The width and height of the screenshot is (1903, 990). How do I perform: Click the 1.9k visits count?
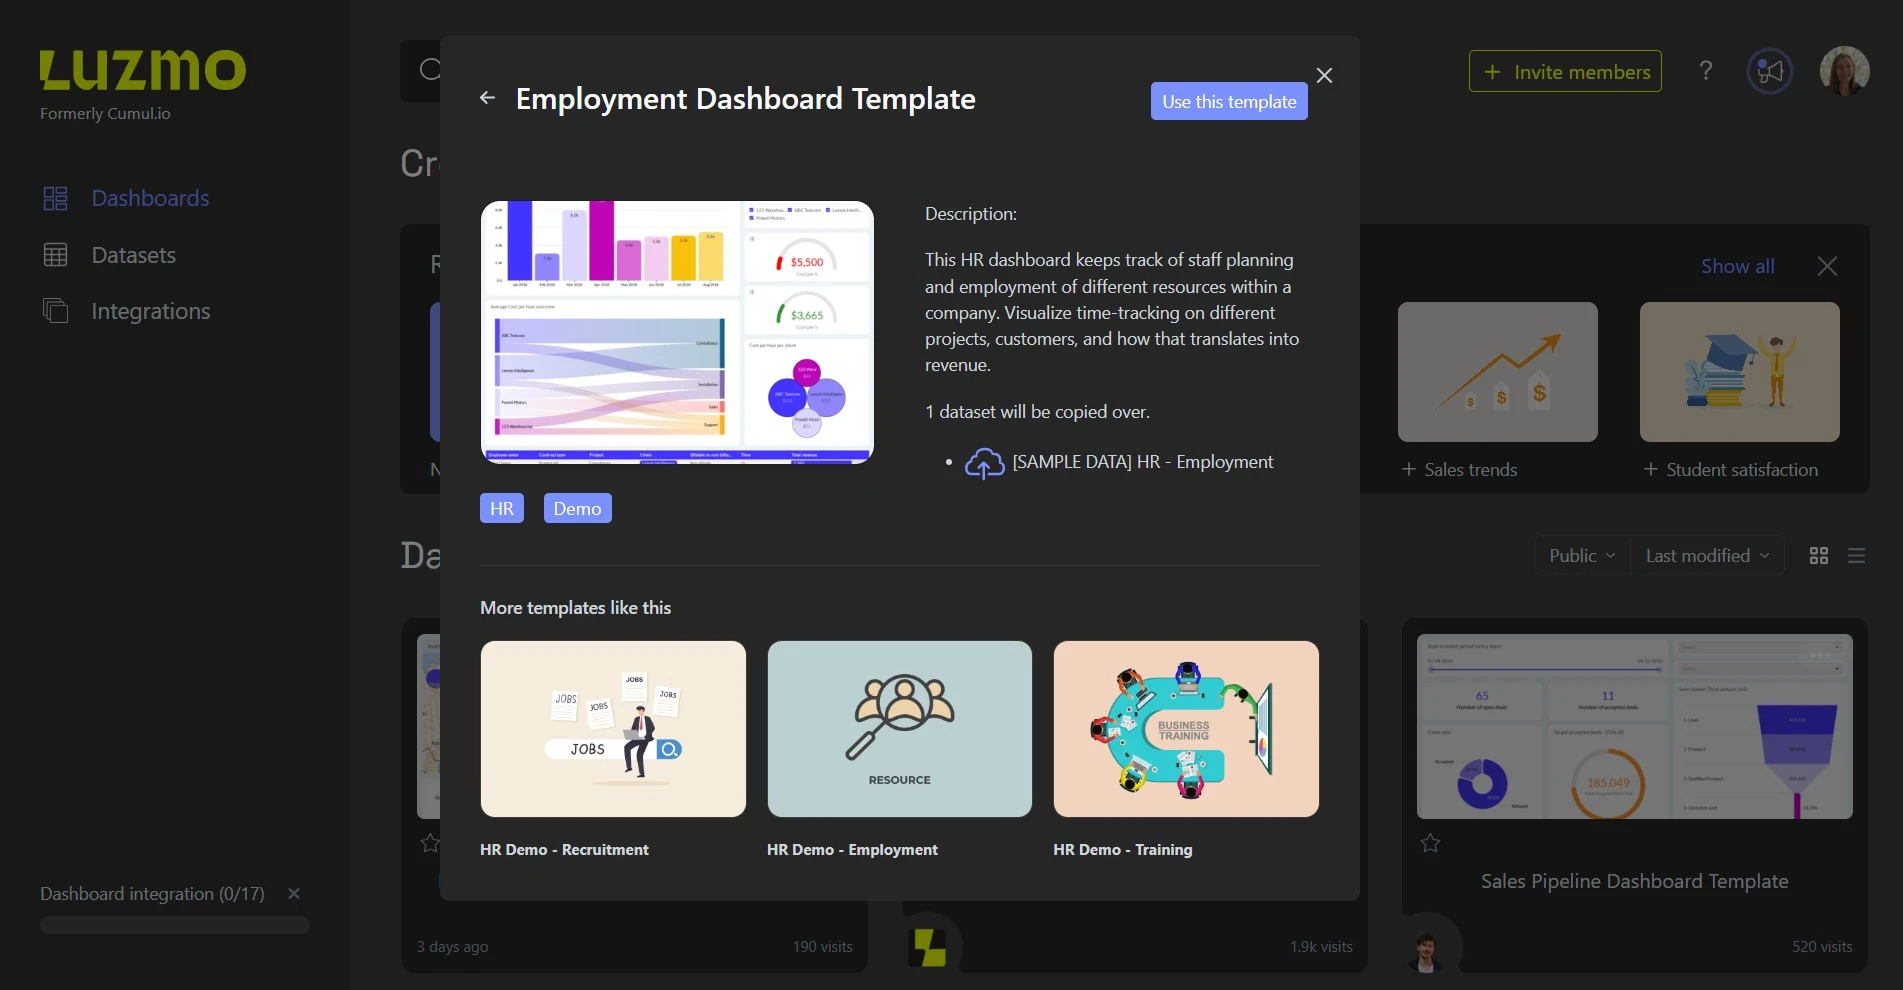click(1321, 946)
